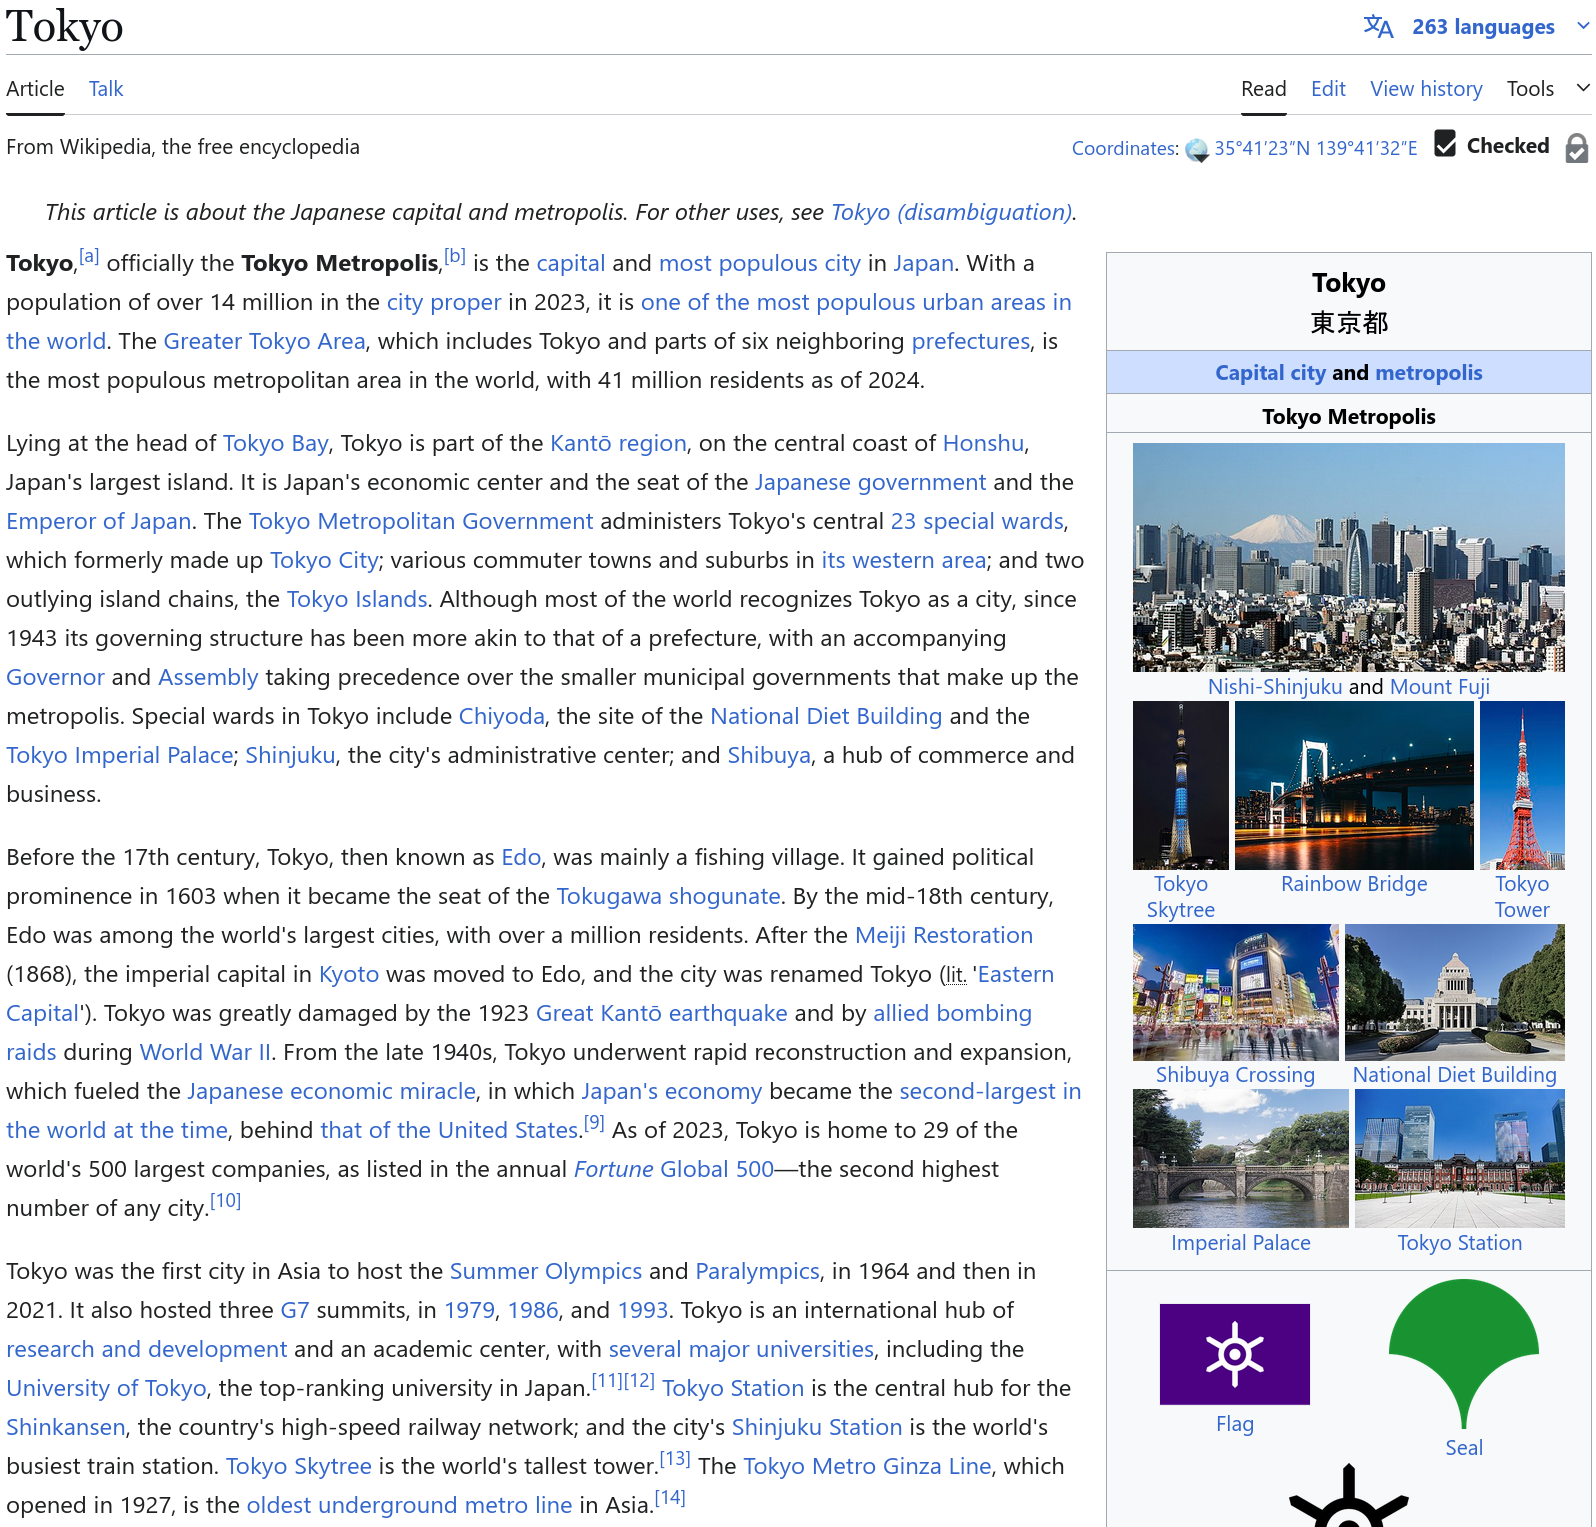Switch to the Article tab
The width and height of the screenshot is (1596, 1527).
(x=35, y=89)
